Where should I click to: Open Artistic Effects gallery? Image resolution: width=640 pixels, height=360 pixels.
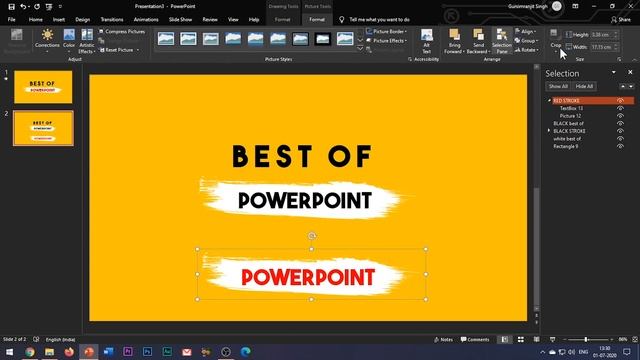[87, 41]
